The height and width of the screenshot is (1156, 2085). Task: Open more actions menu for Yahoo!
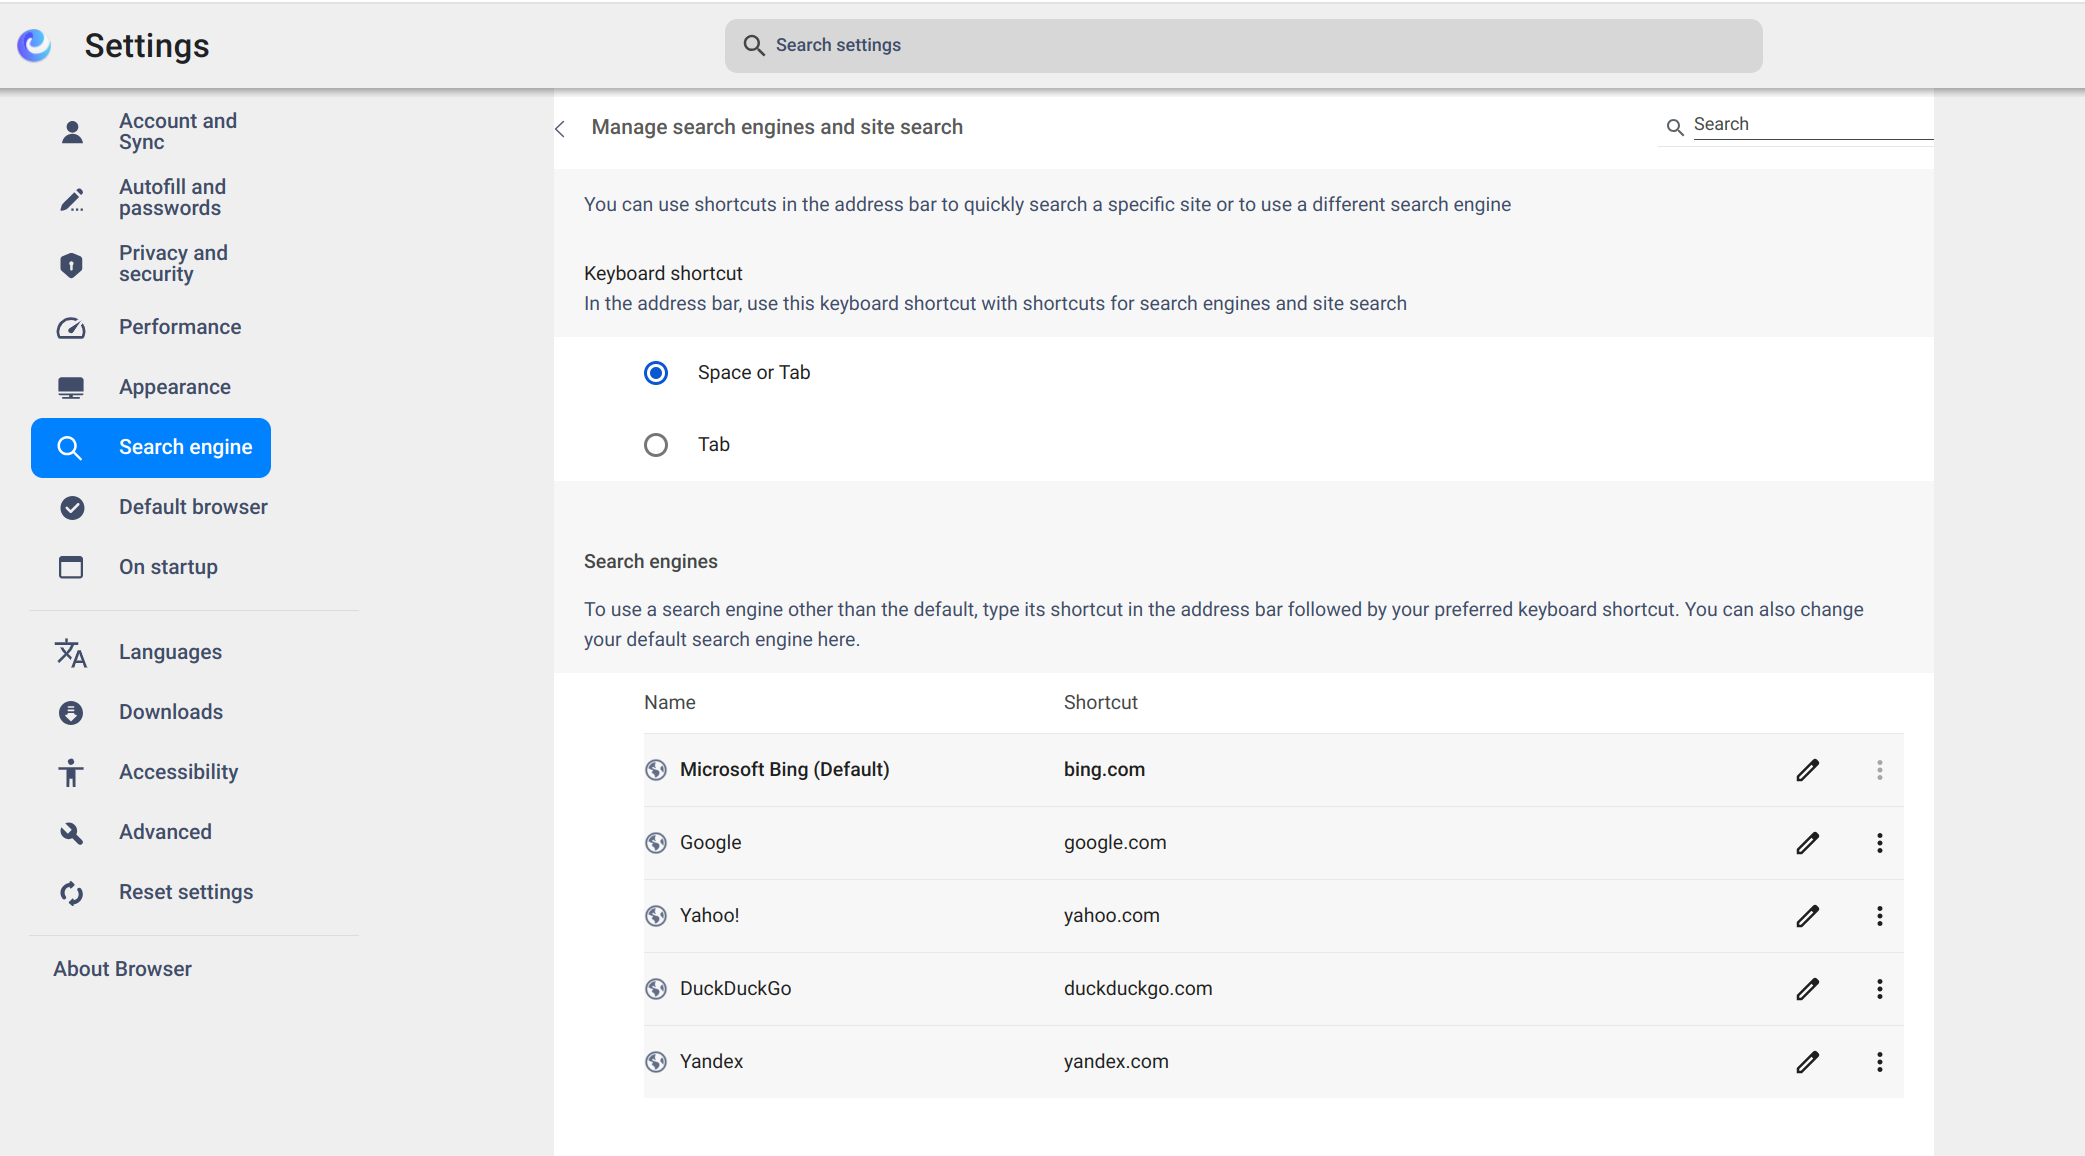[1880, 916]
